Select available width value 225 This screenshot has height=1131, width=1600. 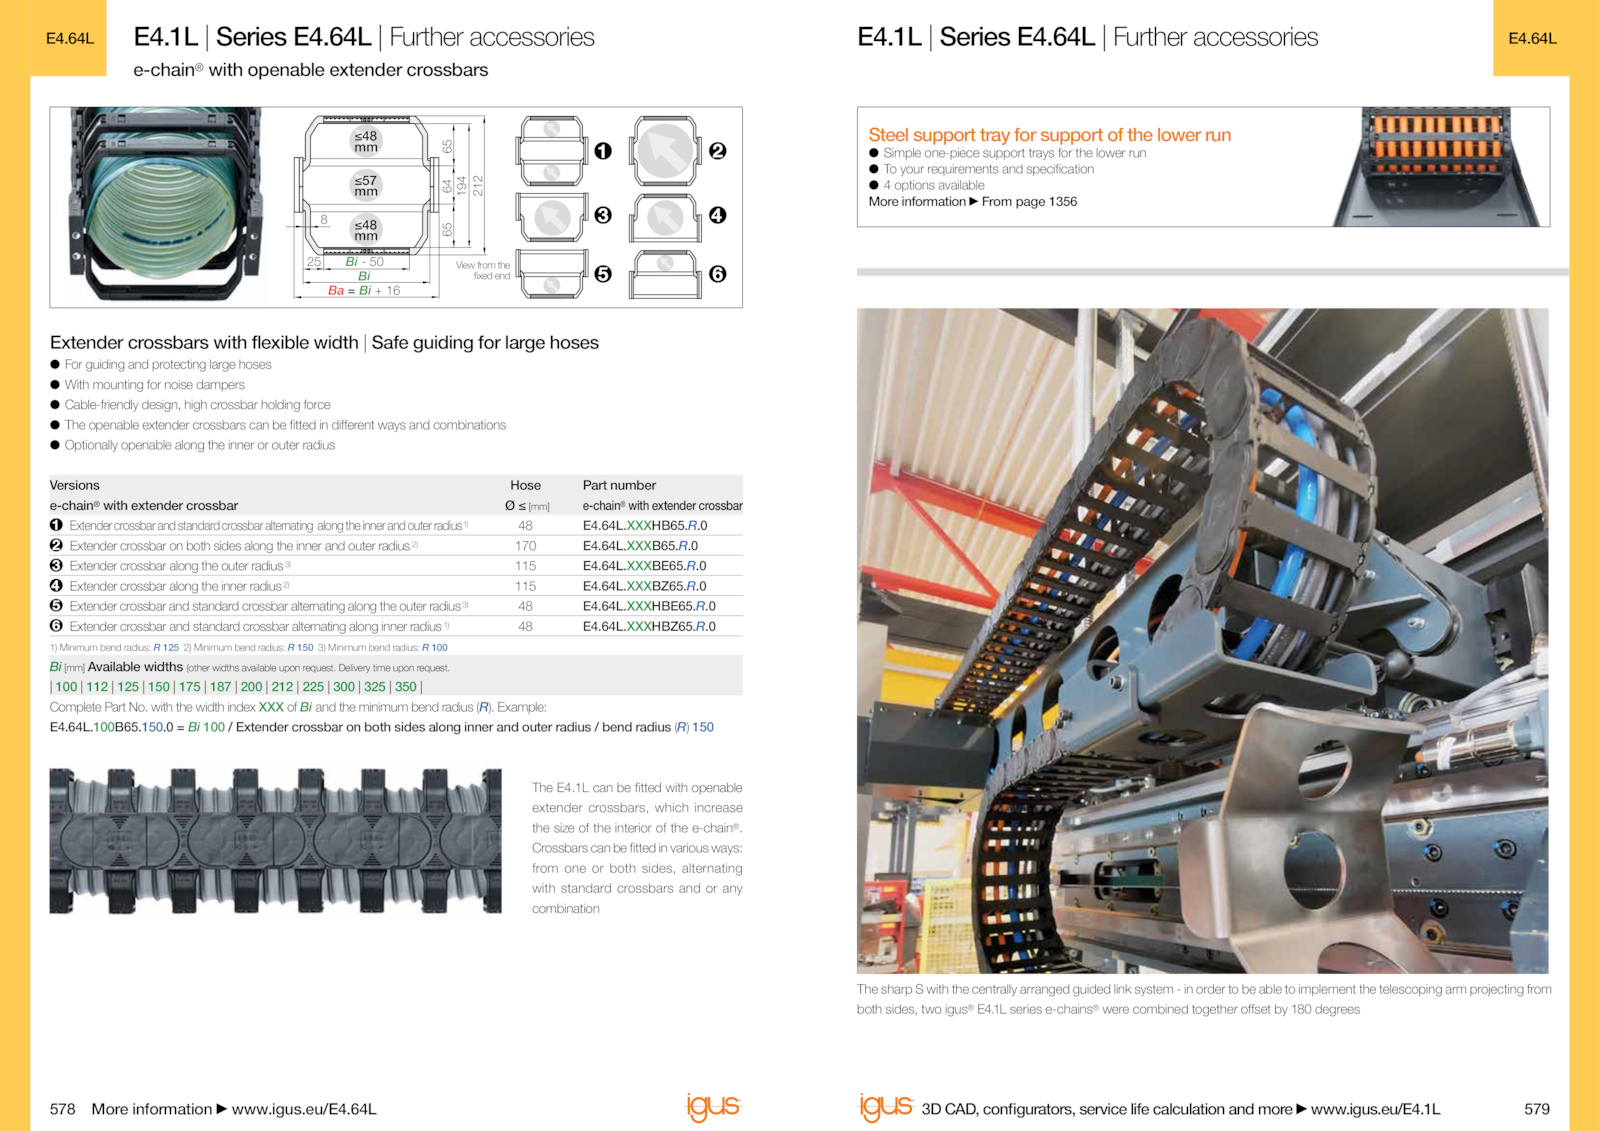point(313,687)
